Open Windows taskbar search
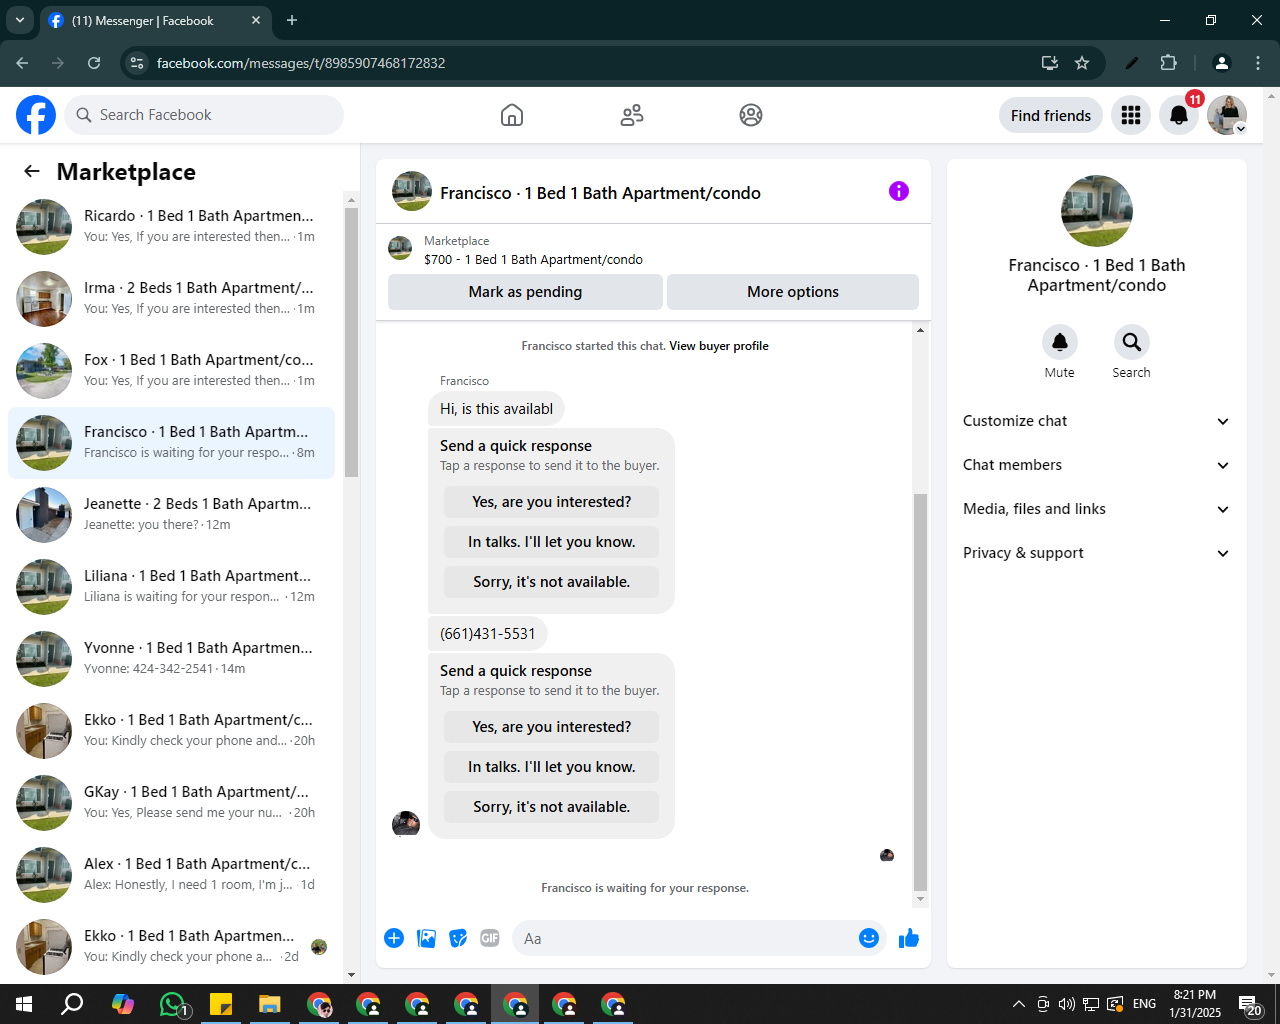The width and height of the screenshot is (1280, 1024). coord(72,1004)
